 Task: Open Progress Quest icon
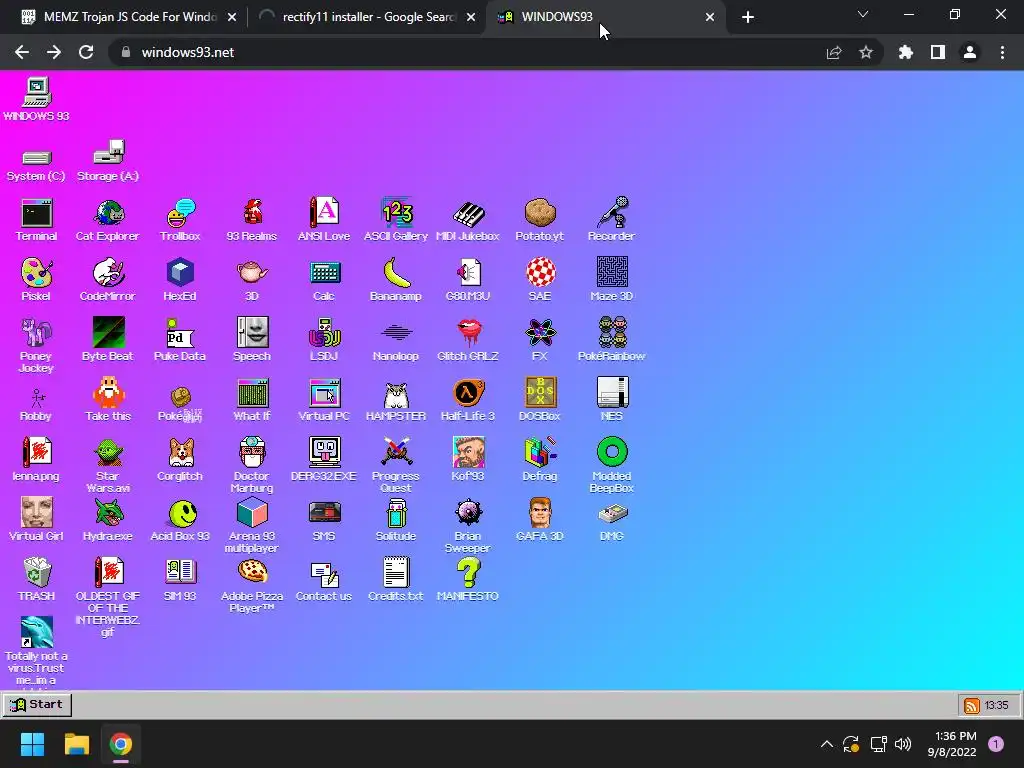[396, 466]
